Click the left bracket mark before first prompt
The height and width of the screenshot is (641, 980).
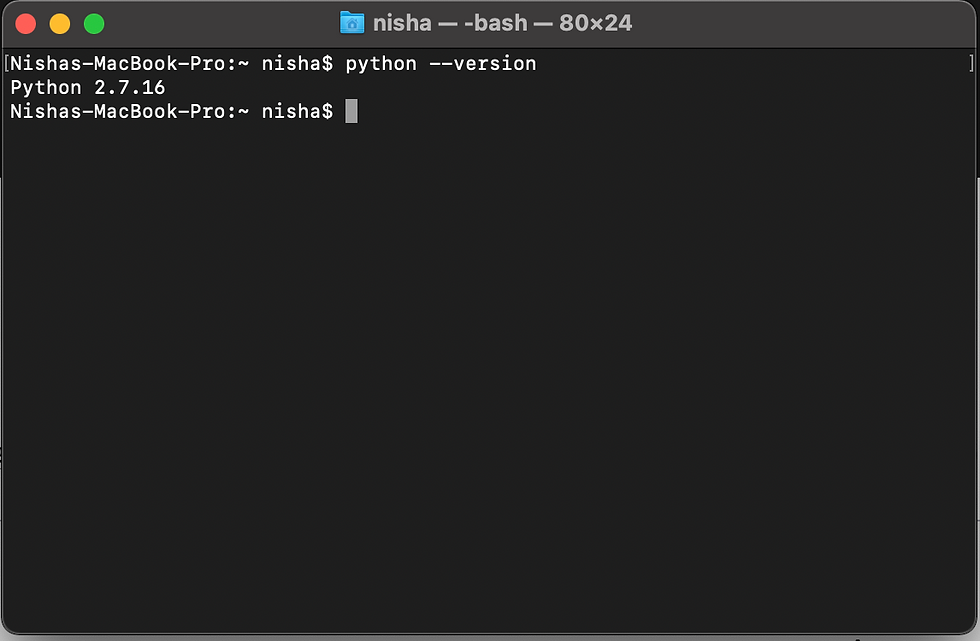pyautogui.click(x=6, y=64)
